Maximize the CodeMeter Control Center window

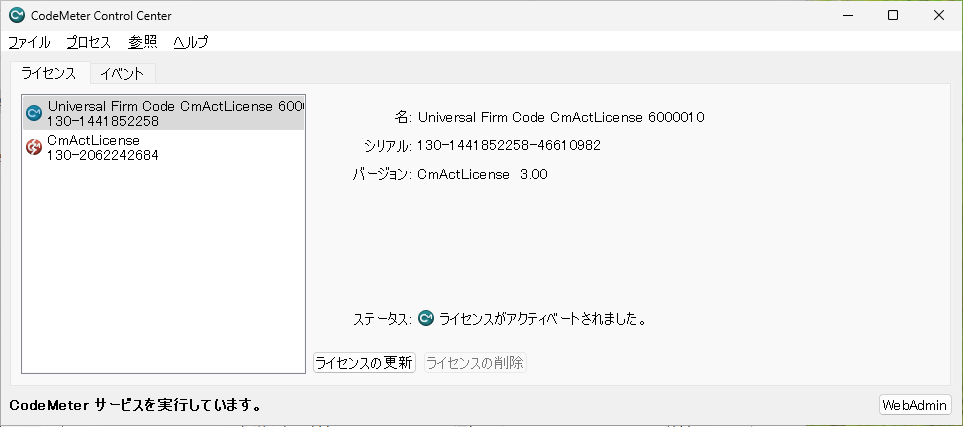pyautogui.click(x=893, y=15)
